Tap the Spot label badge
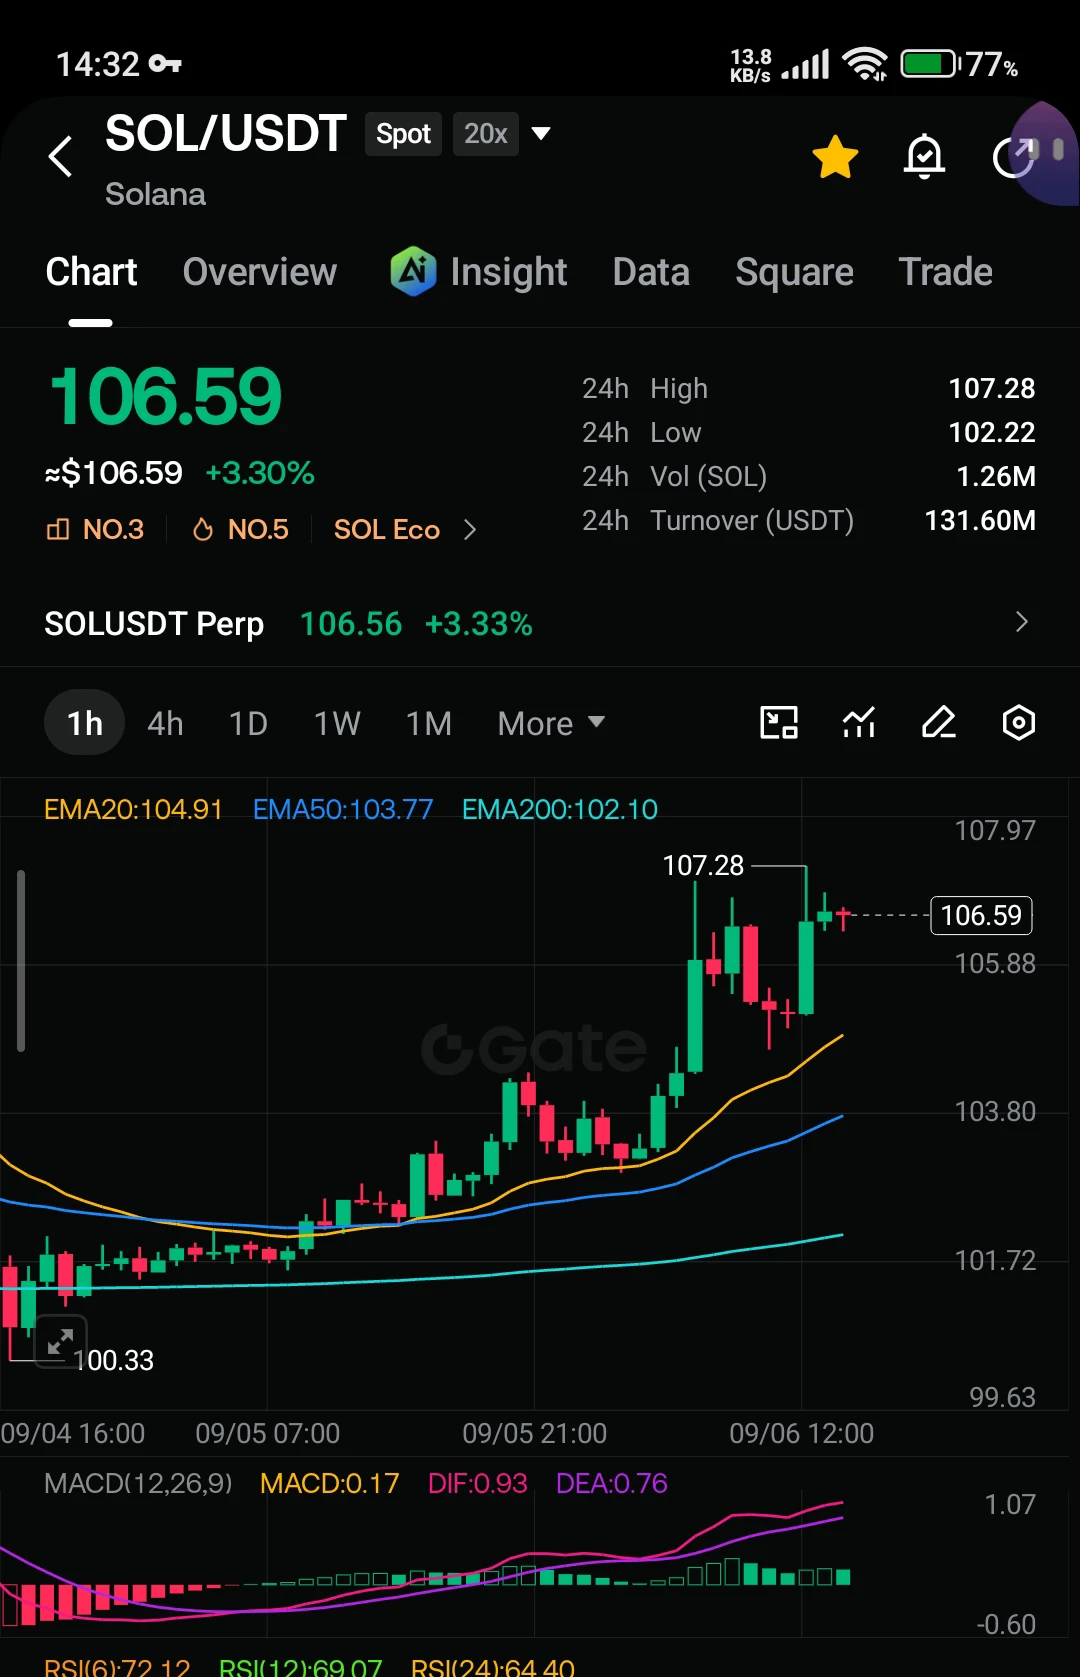The image size is (1080, 1677). 403,134
